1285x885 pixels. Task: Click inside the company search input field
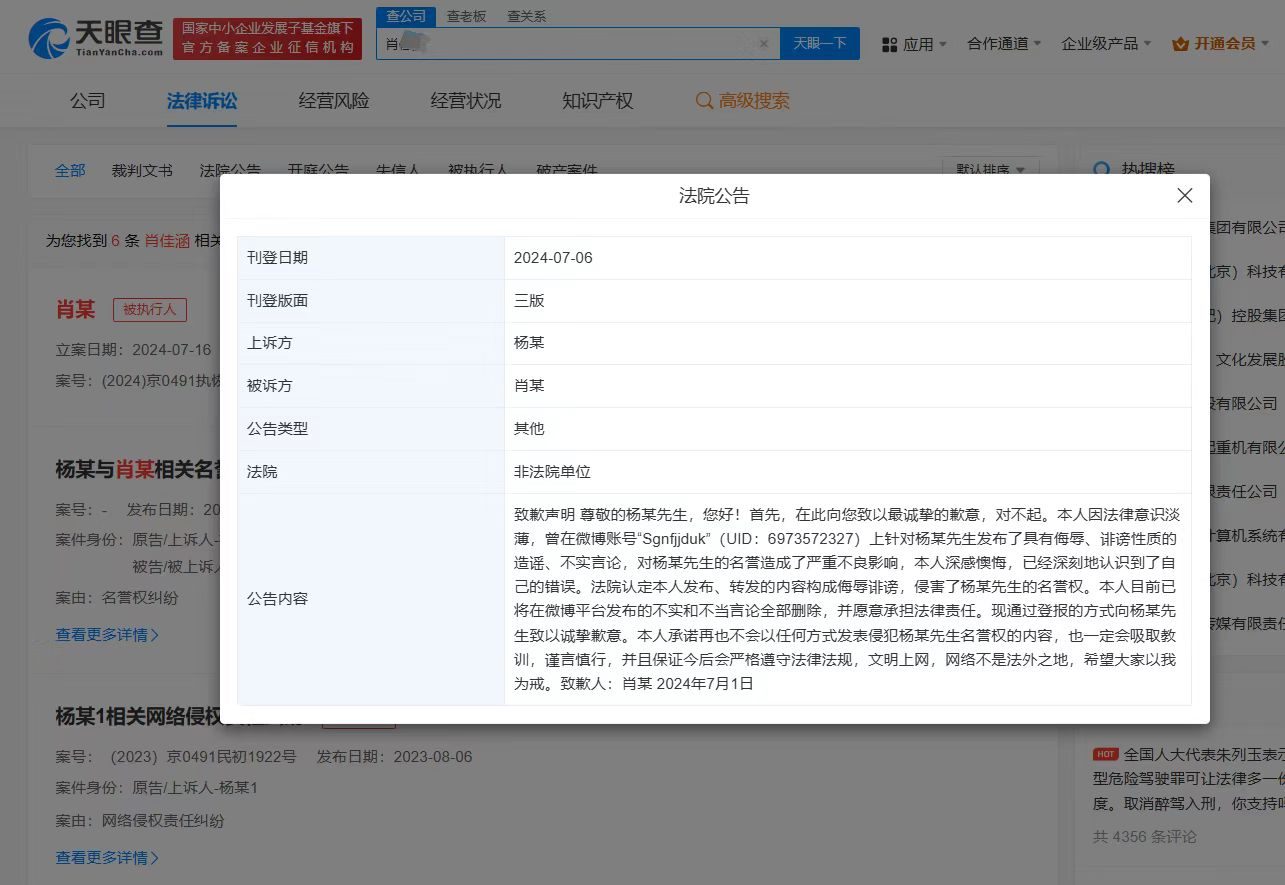570,43
